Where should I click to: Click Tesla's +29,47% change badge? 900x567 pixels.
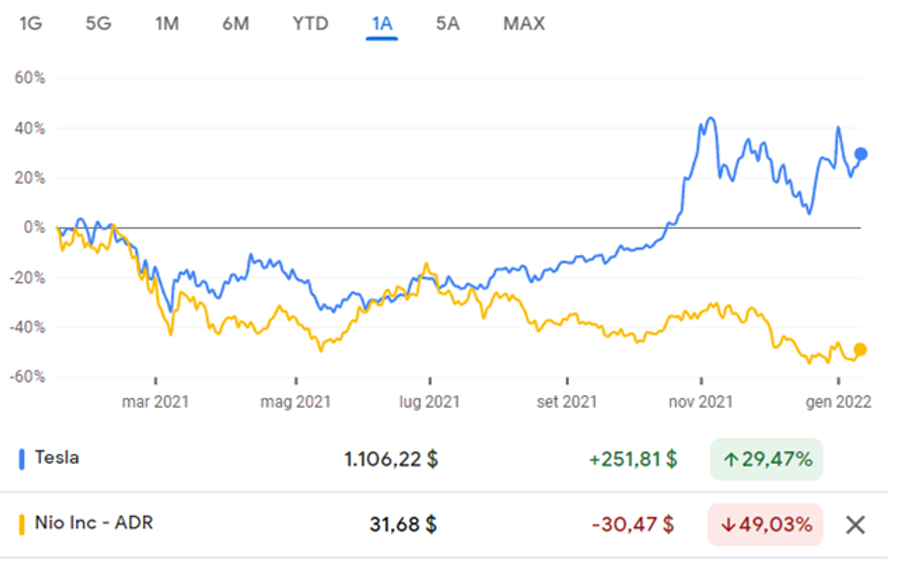click(x=767, y=459)
